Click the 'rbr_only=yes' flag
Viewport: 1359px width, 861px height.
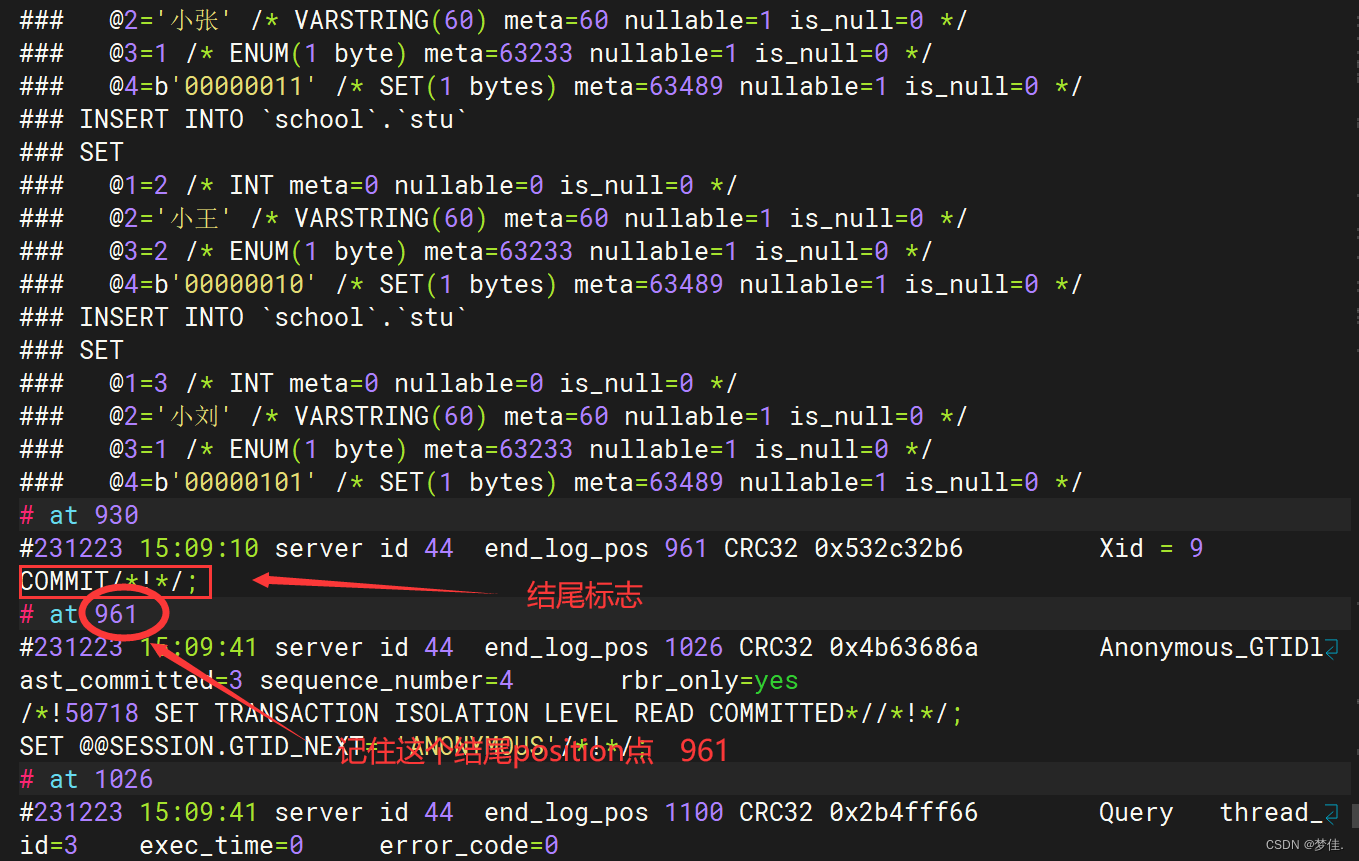(709, 681)
